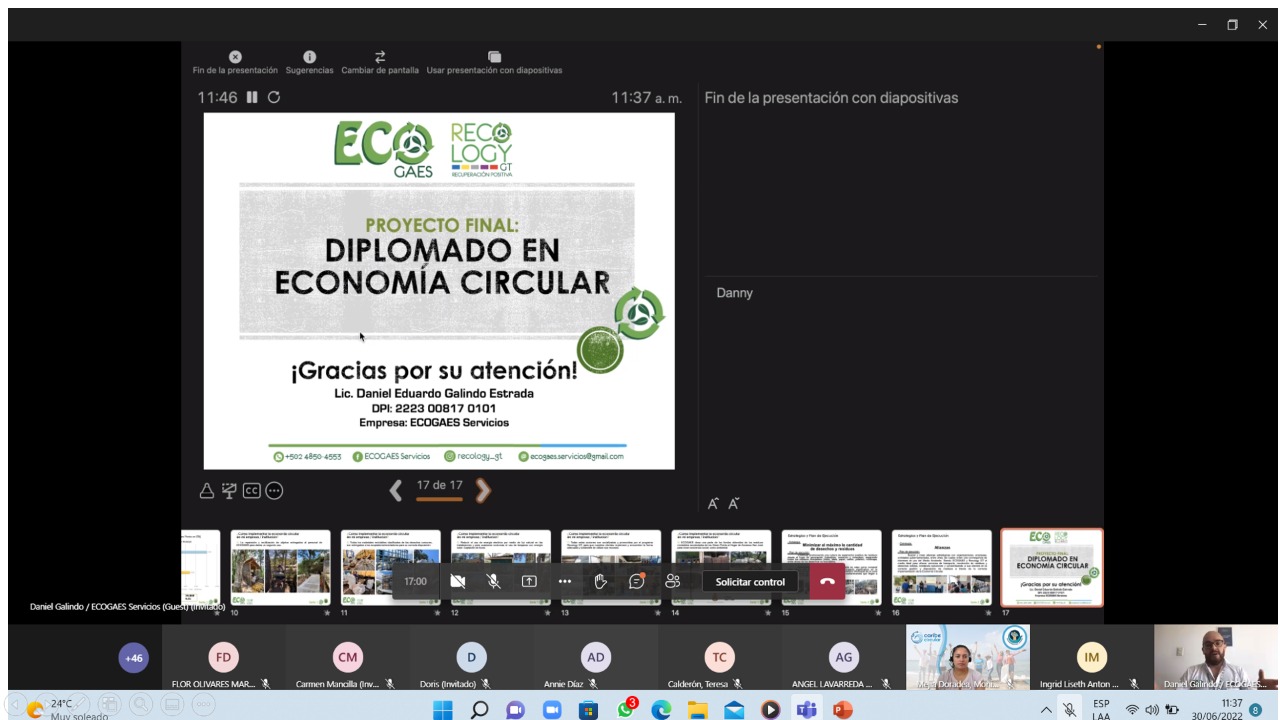Expand more slide show options below the slide
Screen dimensions: 1280x720
[x=274, y=490]
